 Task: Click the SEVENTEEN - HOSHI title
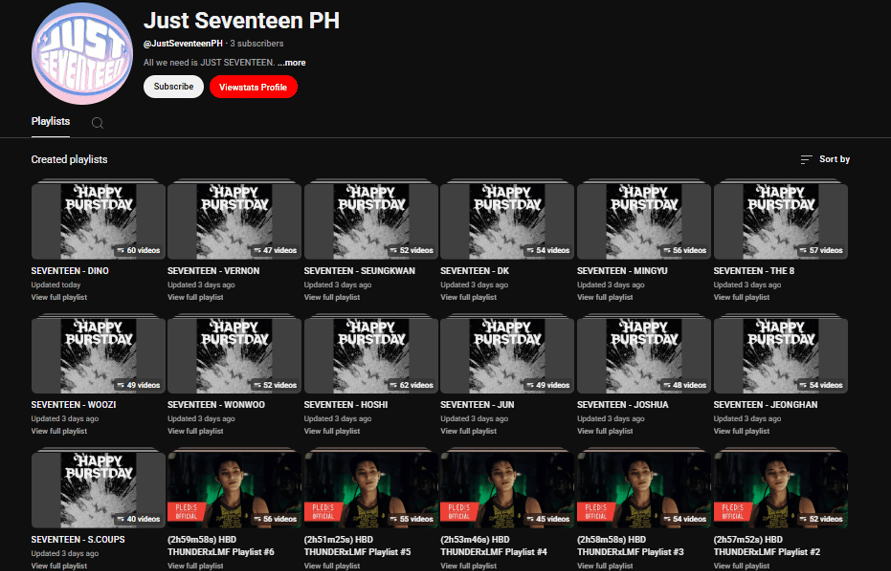346,405
